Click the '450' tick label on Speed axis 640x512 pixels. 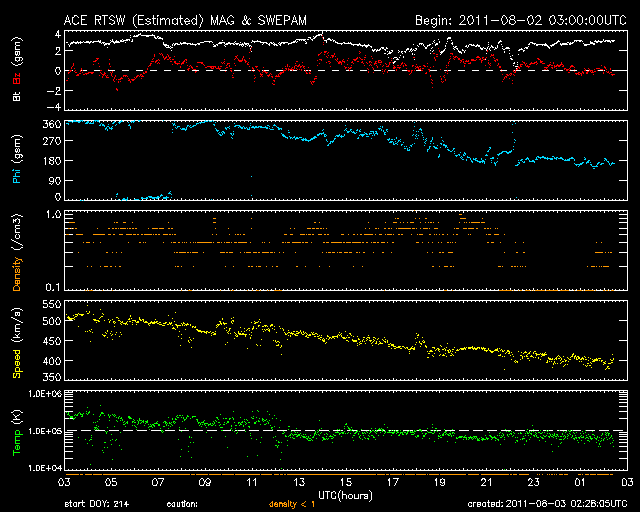click(x=52, y=341)
